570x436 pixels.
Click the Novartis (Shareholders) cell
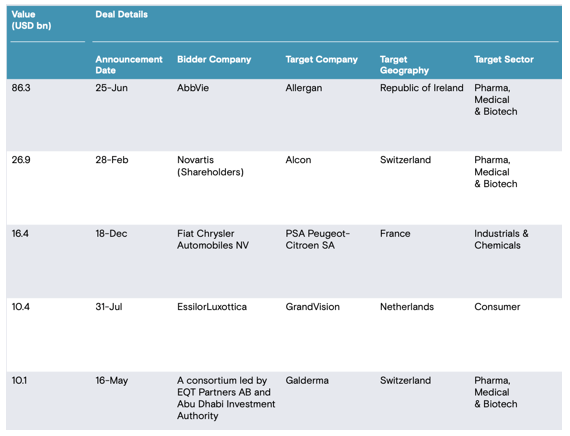click(210, 166)
